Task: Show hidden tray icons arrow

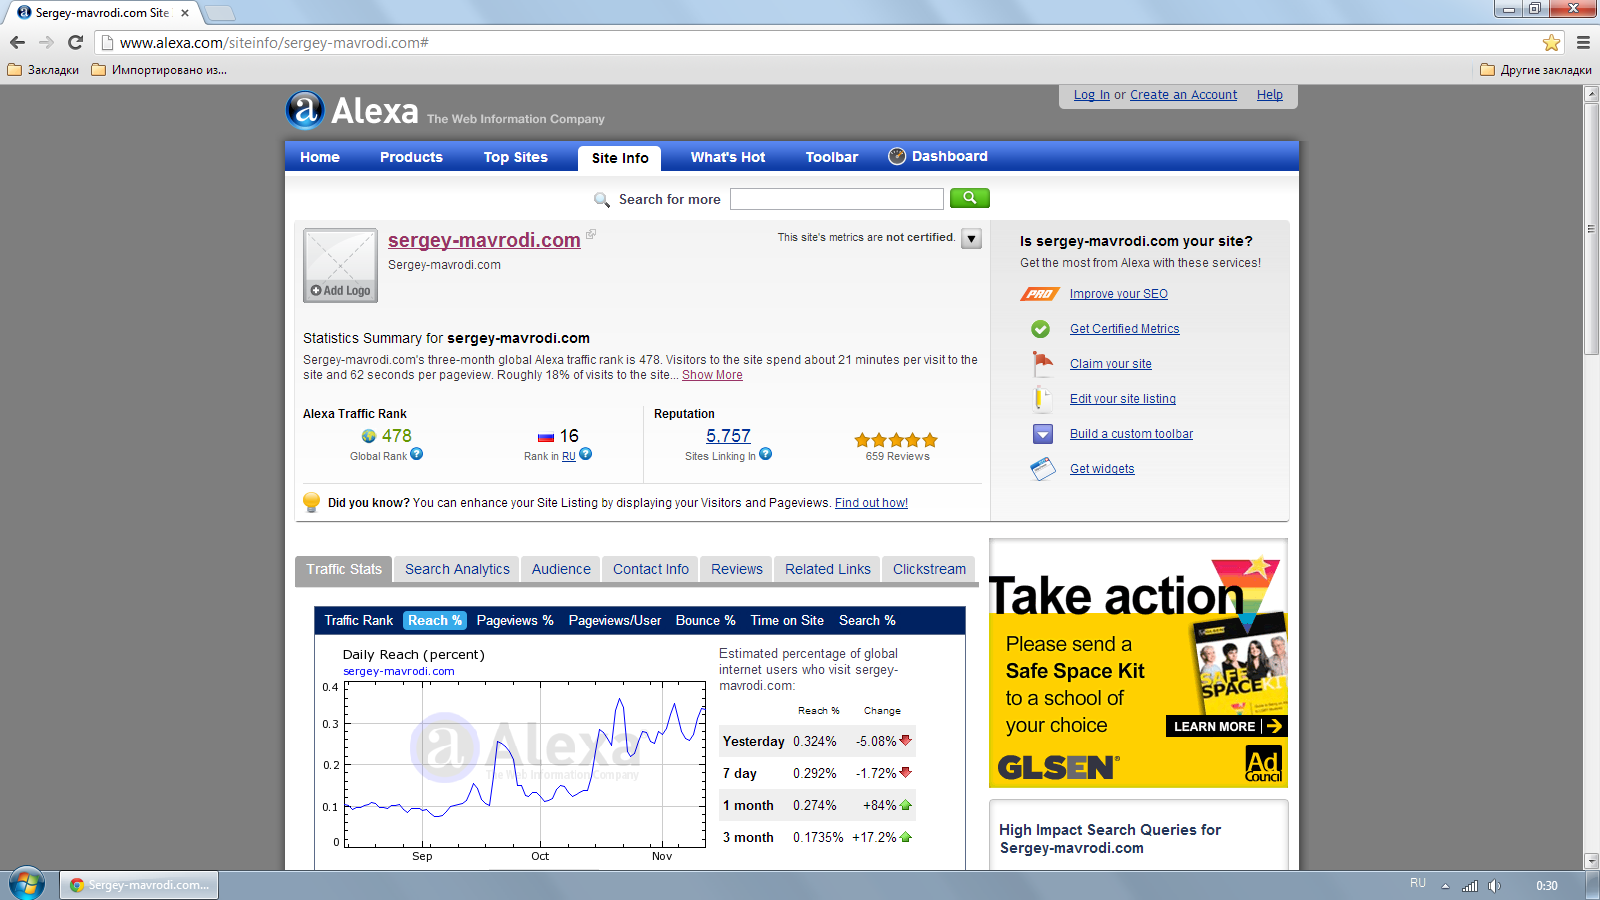Action: [x=1445, y=886]
